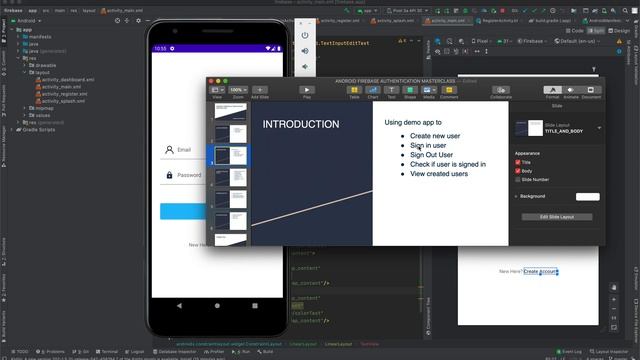Switch to the Animate inspector tab
Screen dimensions: 640x360
coord(571,90)
